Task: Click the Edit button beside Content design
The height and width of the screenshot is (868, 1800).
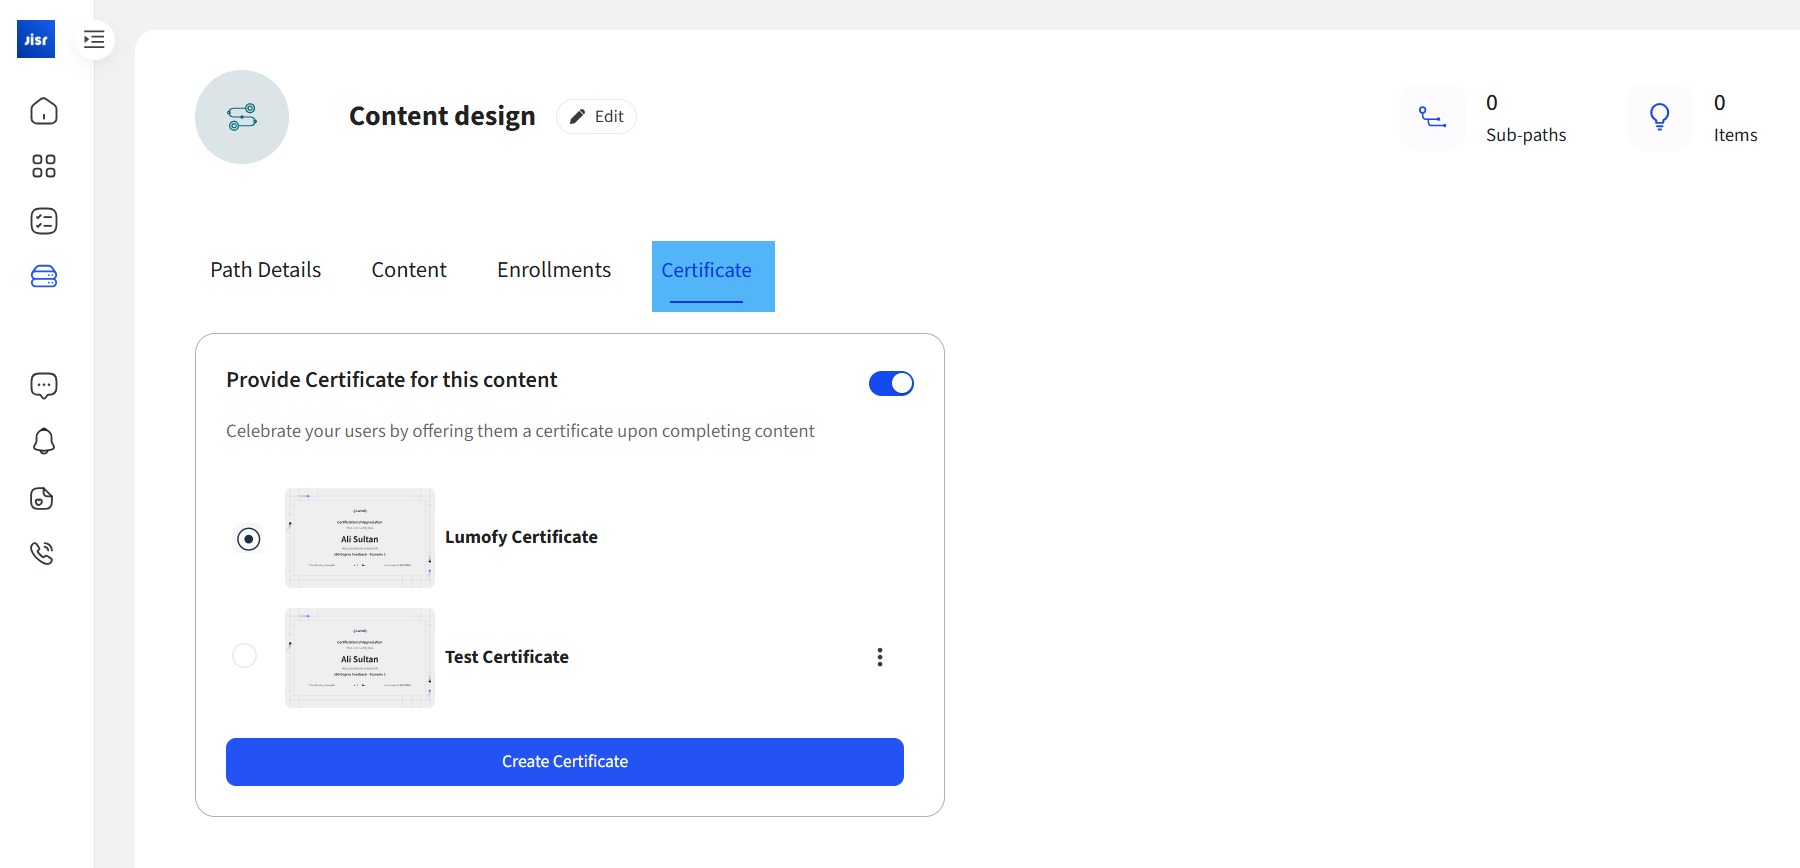Action: (x=597, y=117)
